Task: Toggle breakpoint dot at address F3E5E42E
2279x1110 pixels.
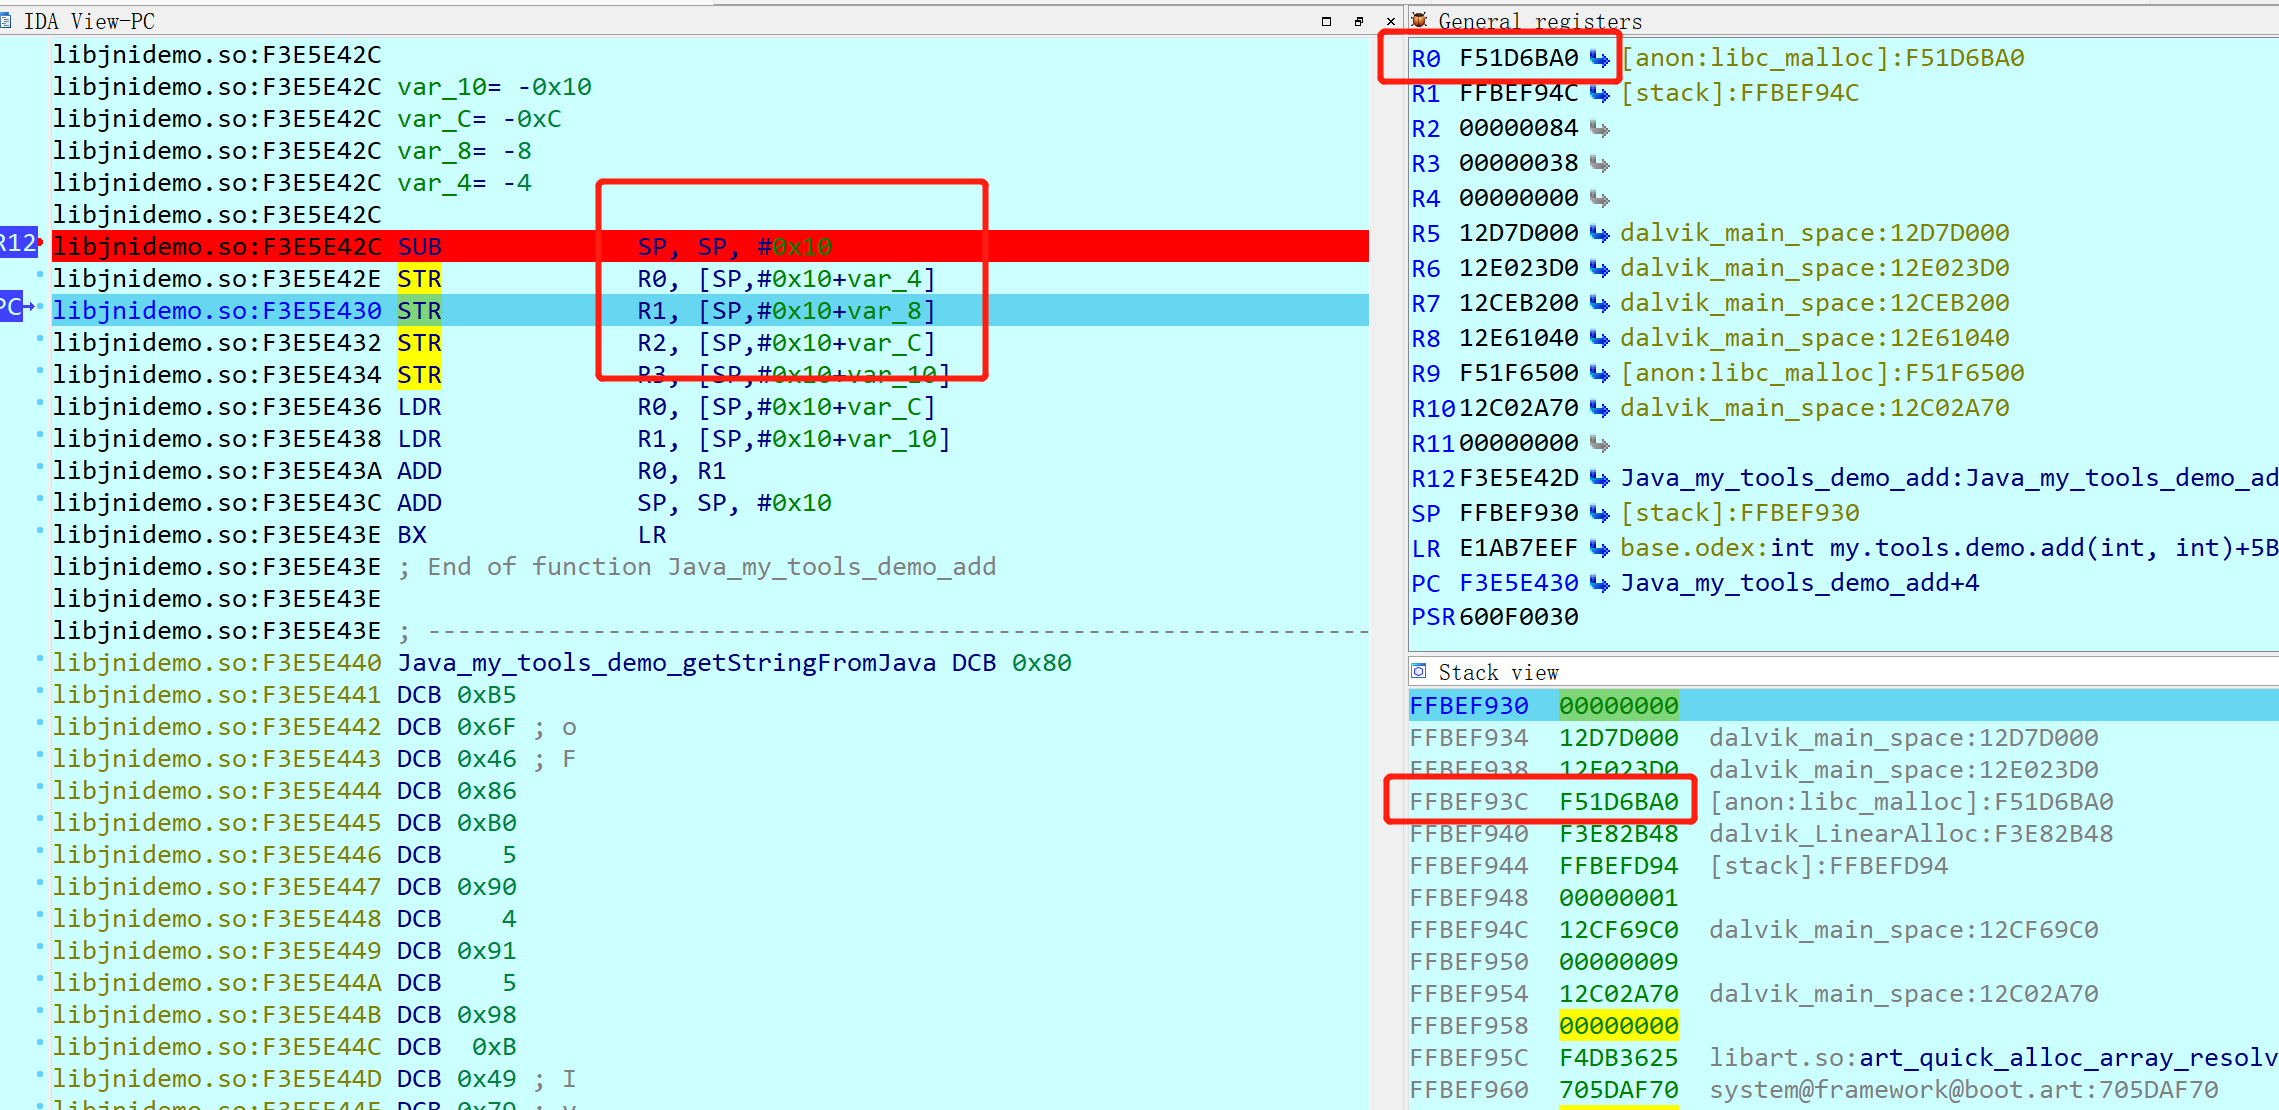Action: tap(40, 273)
